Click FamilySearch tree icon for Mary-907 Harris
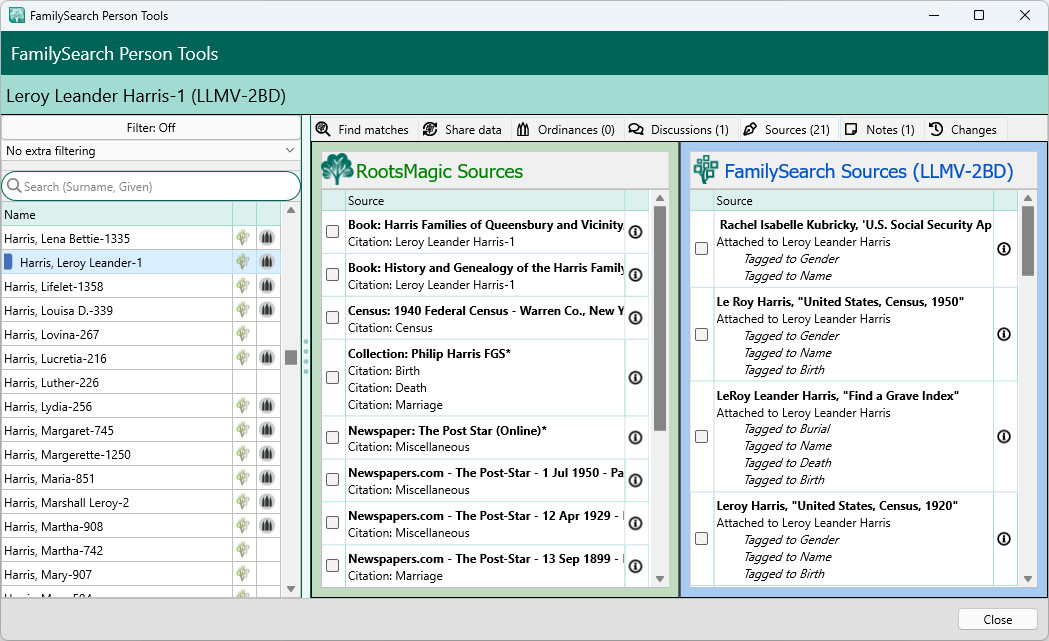 tap(243, 574)
